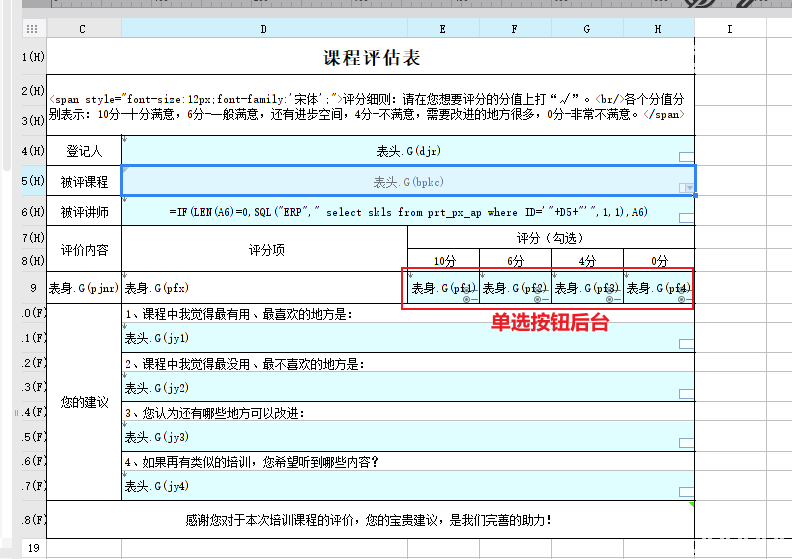The width and height of the screenshot is (792, 559).
Task: Click the widget icon in the 表头.G(jy2) cell
Action: 686,393
